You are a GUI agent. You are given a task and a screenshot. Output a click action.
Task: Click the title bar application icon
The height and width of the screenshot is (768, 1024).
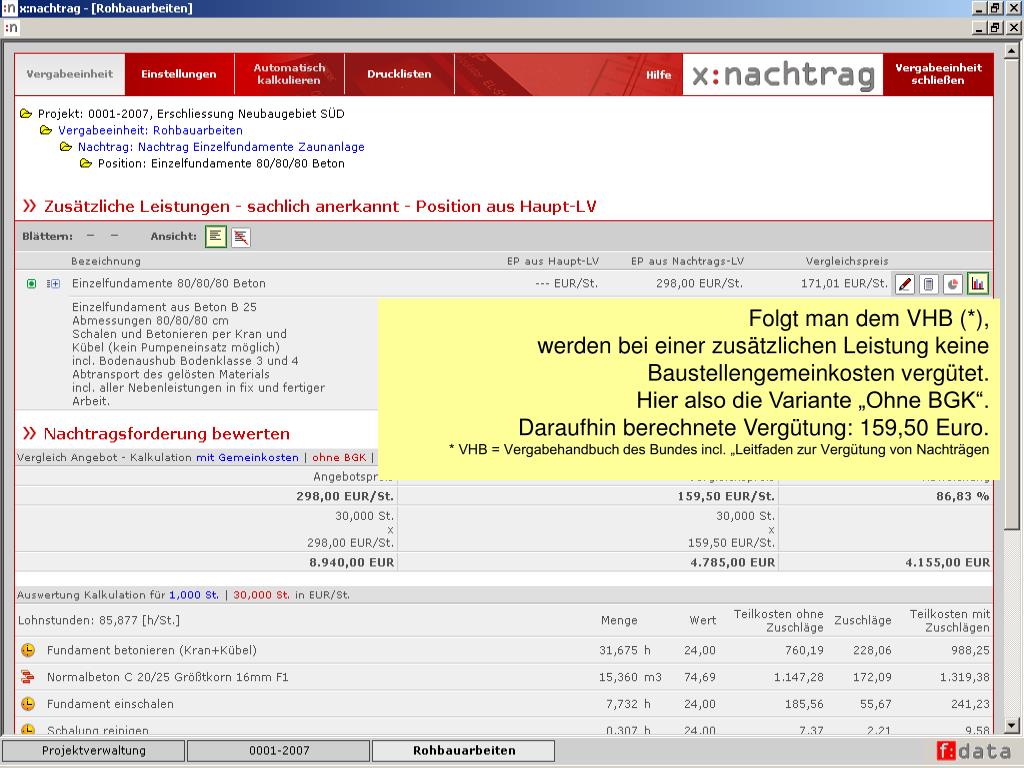[x=9, y=8]
